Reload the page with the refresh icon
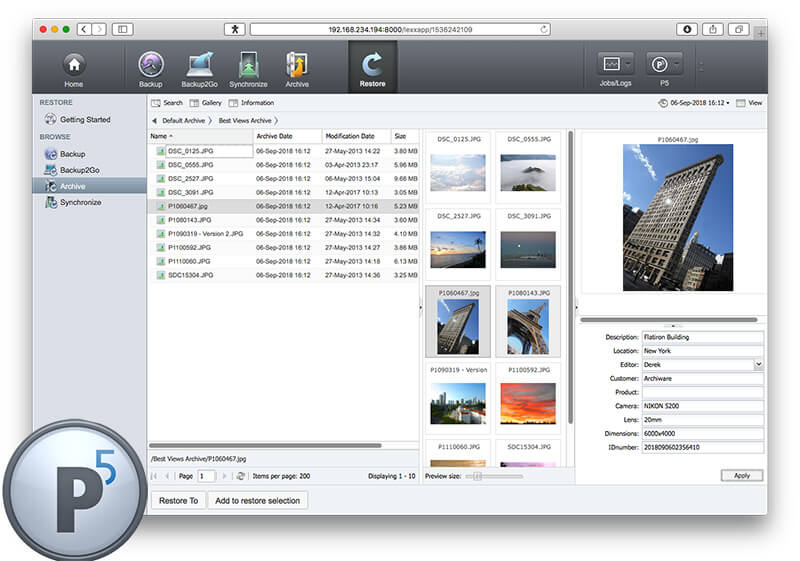This screenshot has width=800, height=561. pyautogui.click(x=544, y=30)
